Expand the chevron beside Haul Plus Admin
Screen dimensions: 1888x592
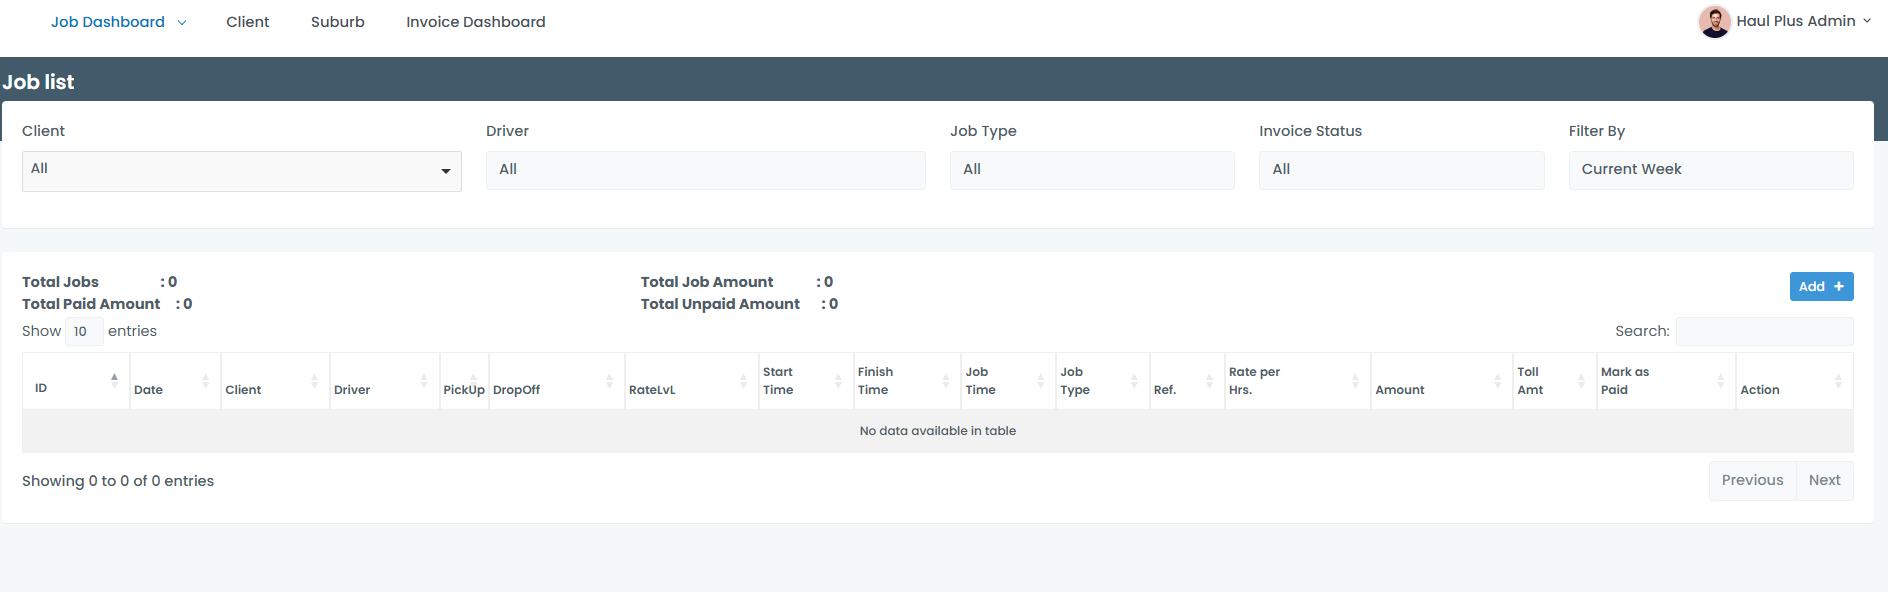[x=1866, y=21]
